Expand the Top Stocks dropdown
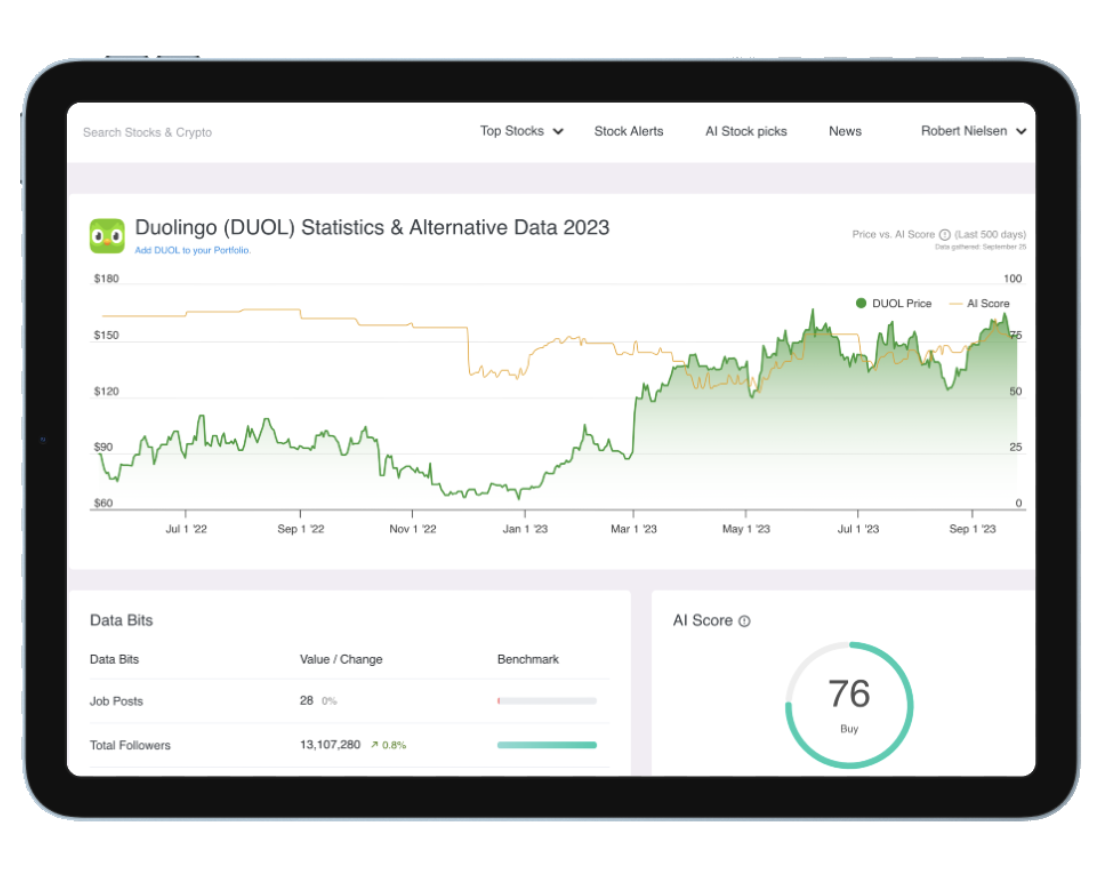 click(x=521, y=131)
